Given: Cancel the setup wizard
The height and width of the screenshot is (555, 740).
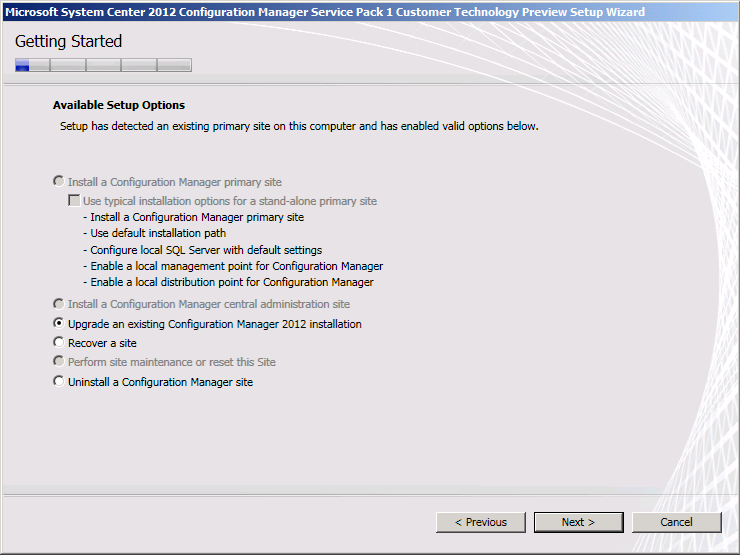Looking at the screenshot, I should [x=676, y=522].
